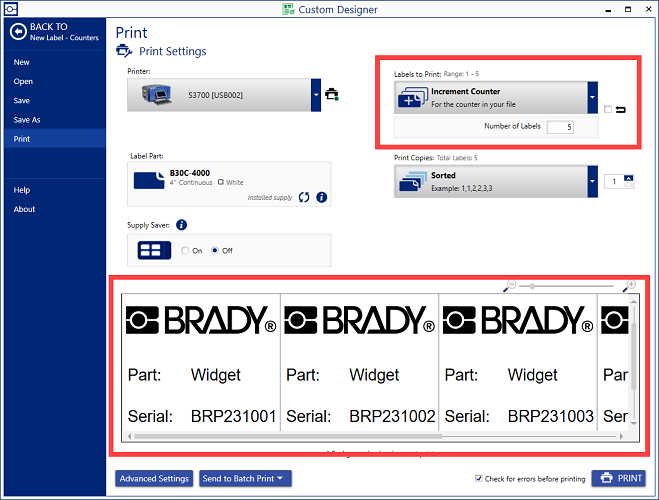Click the Sorted copies stacked icon
This screenshot has width=659, height=500.
[411, 182]
